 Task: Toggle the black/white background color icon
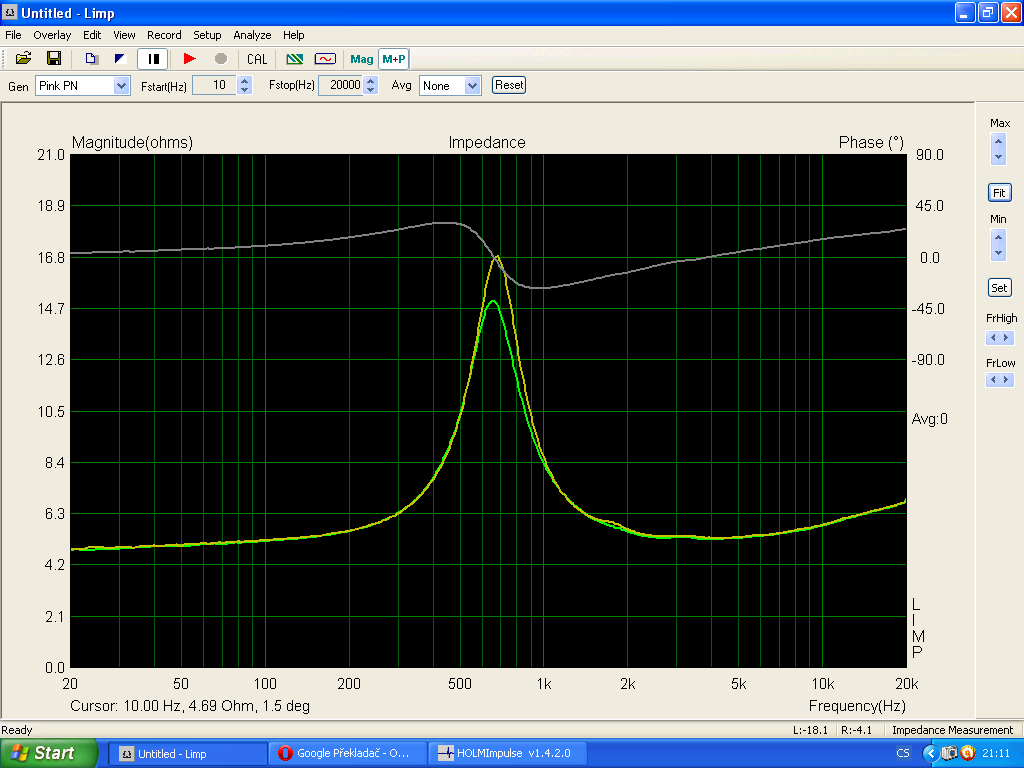(x=120, y=59)
